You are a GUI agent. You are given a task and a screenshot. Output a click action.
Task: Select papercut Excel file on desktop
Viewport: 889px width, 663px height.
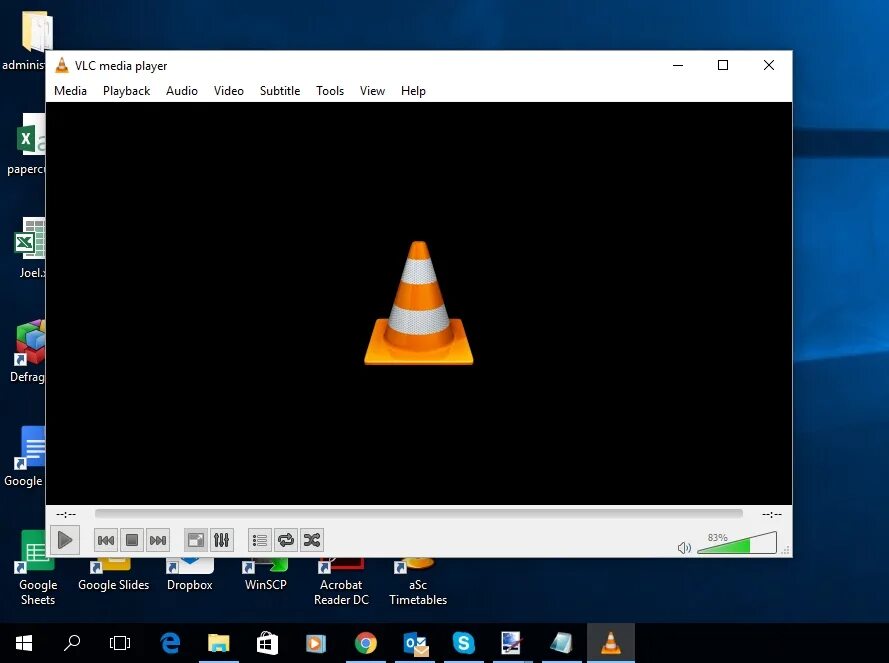coord(26,144)
